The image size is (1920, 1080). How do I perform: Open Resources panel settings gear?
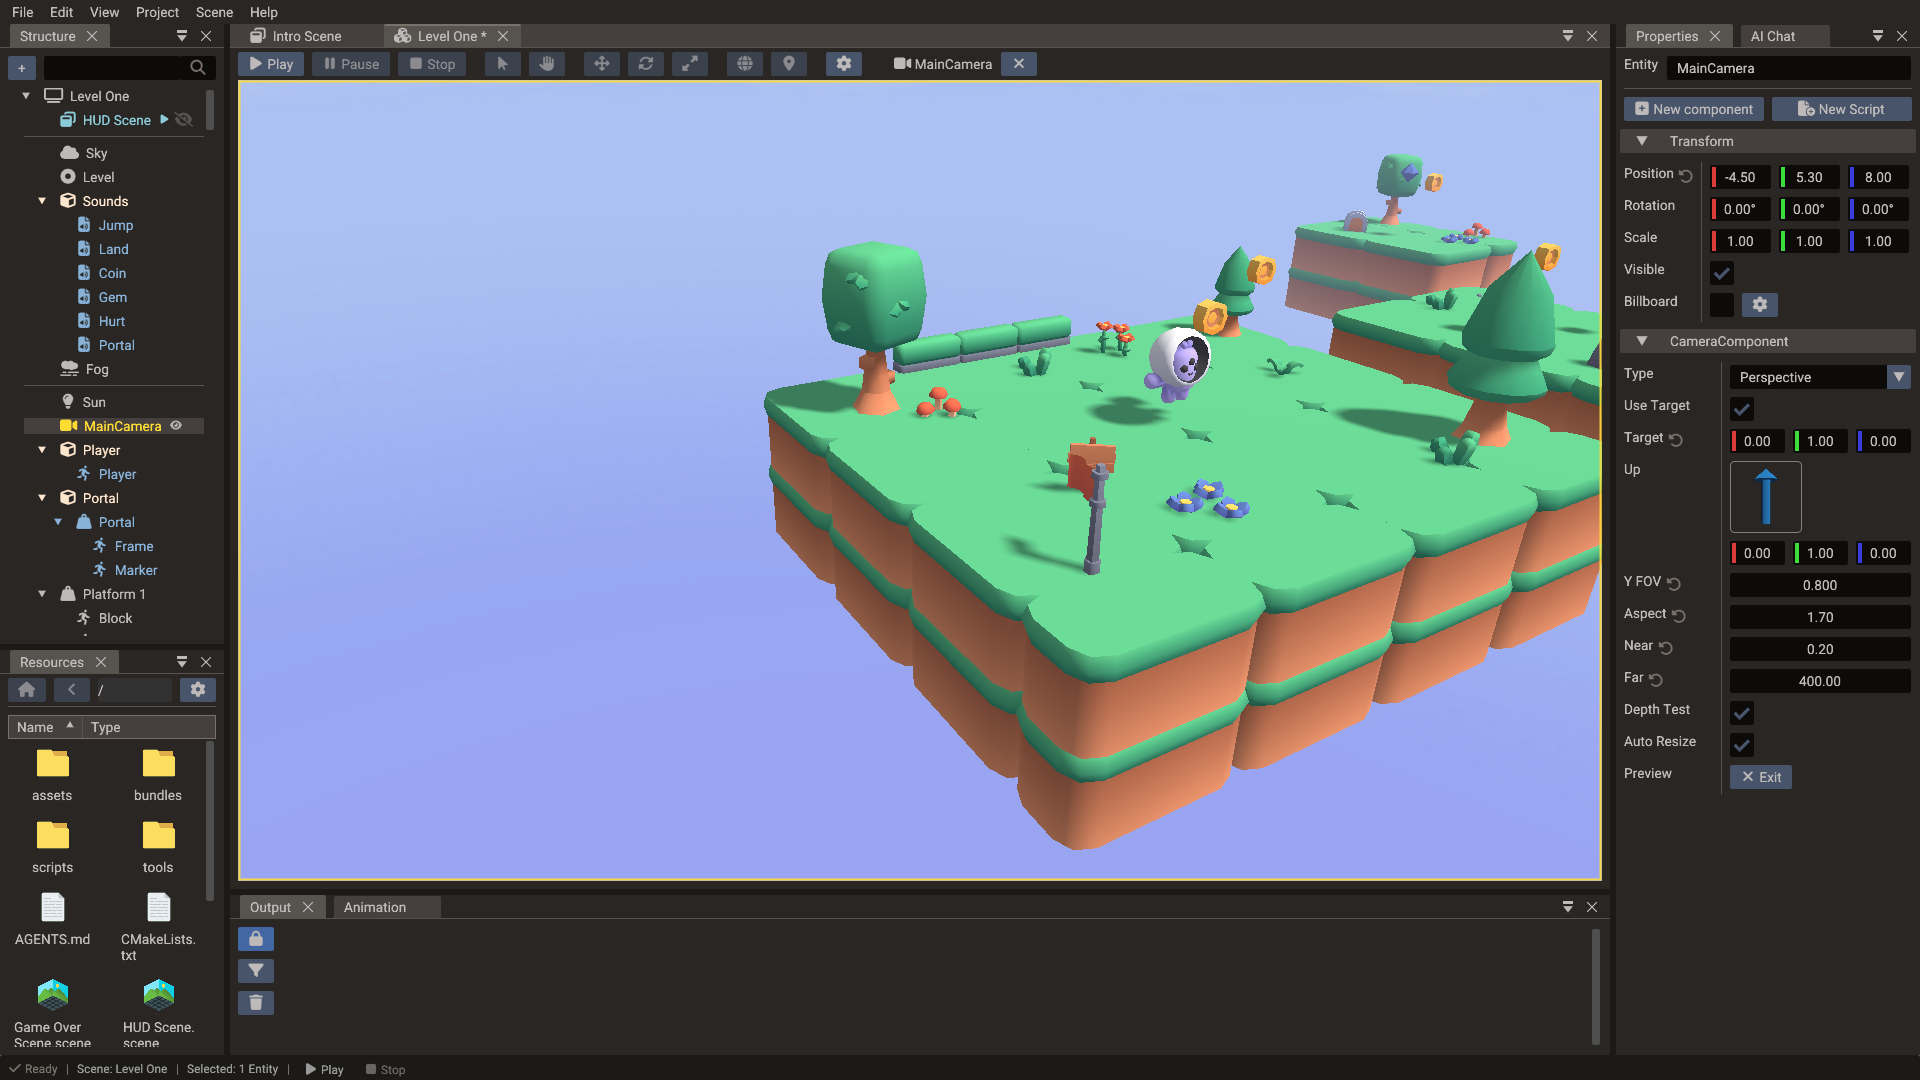[x=198, y=690]
